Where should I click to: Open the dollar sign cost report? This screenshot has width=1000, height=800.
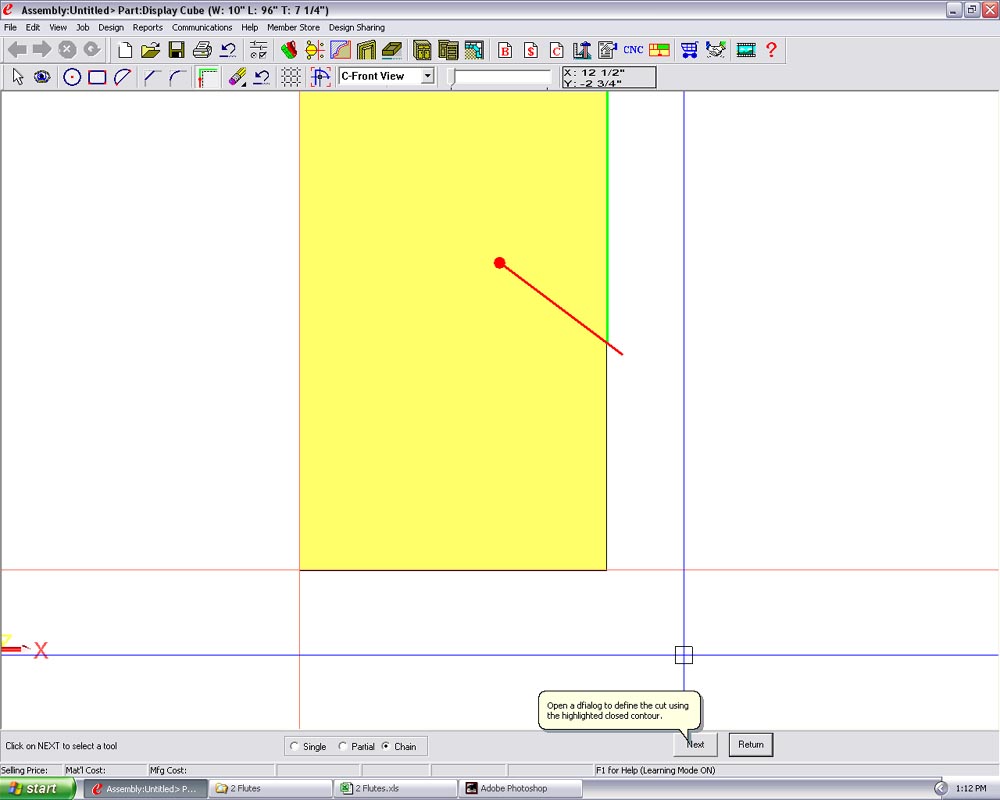[531, 50]
